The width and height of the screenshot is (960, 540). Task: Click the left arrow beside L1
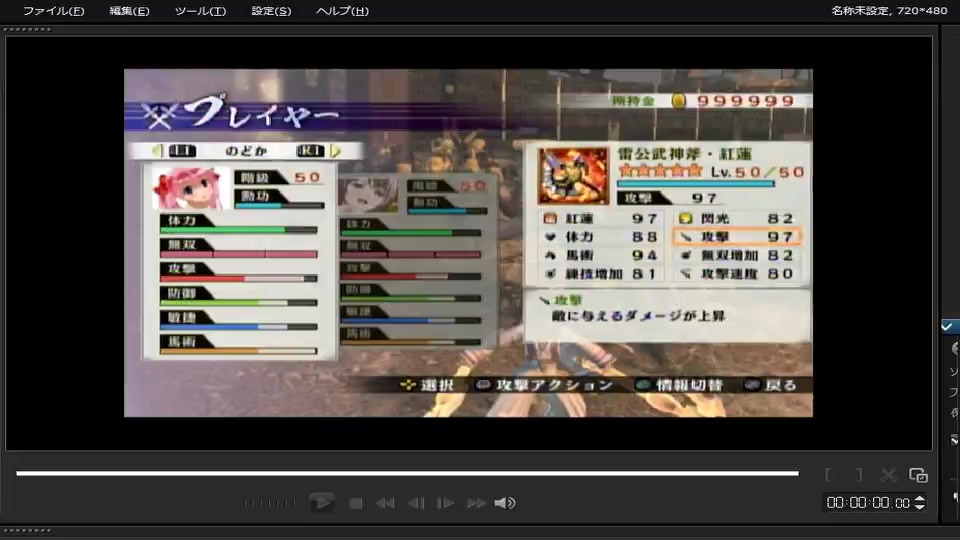pyautogui.click(x=157, y=151)
